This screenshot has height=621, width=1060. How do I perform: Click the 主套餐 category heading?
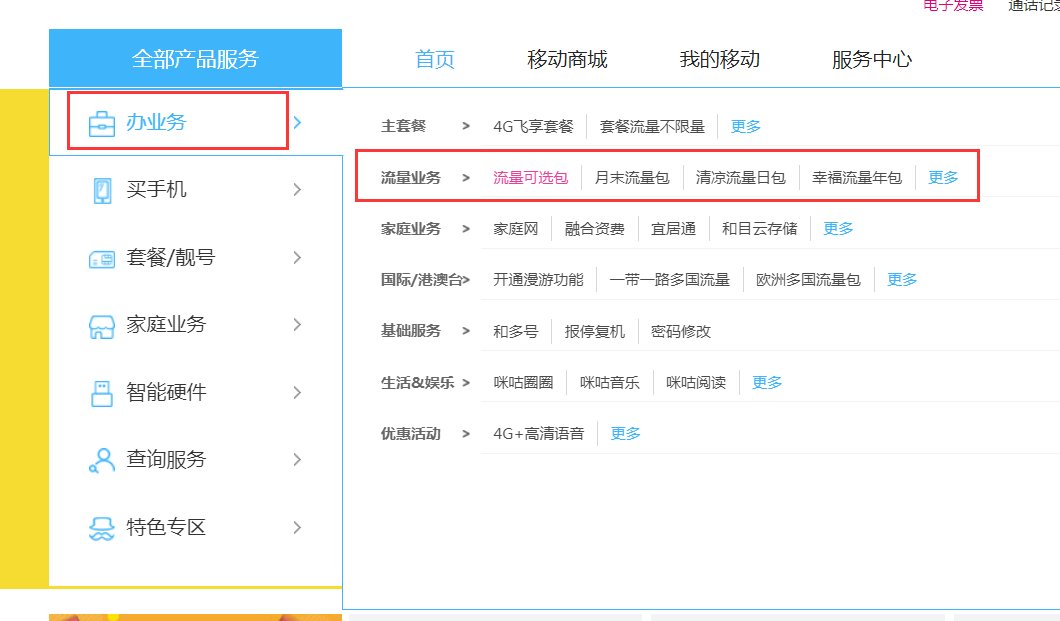[404, 126]
